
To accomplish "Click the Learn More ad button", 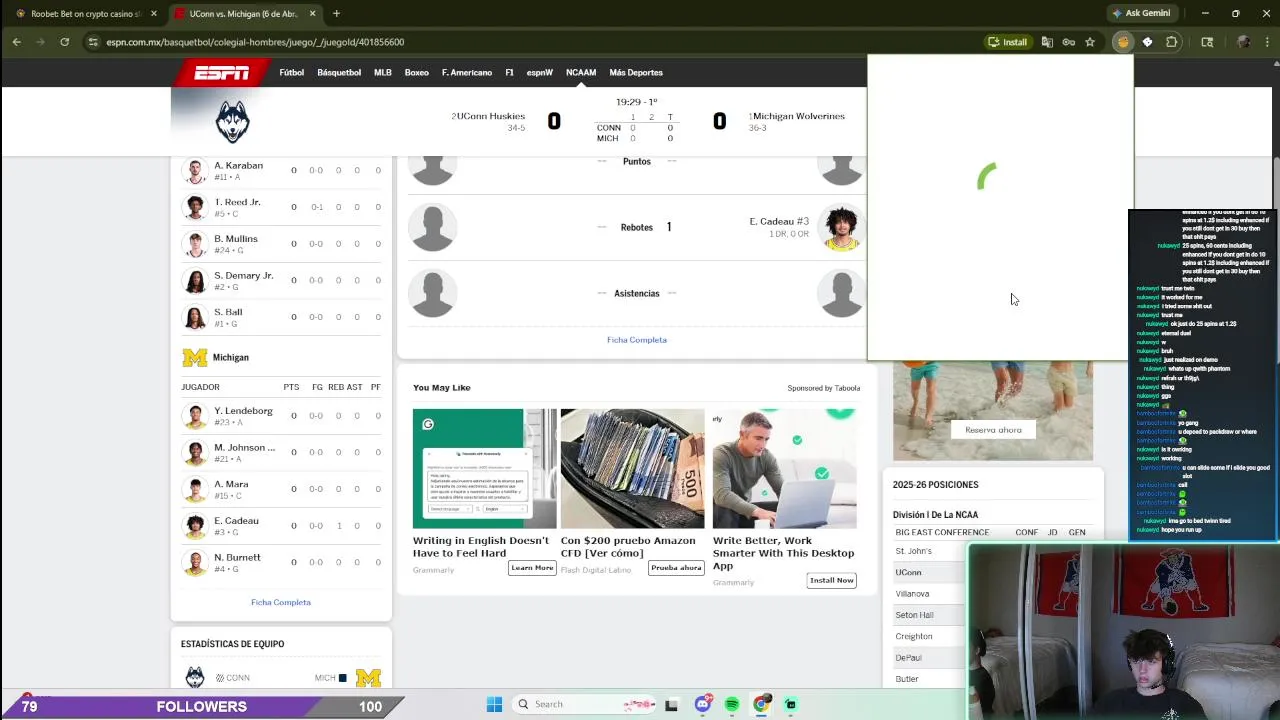I will 532,568.
